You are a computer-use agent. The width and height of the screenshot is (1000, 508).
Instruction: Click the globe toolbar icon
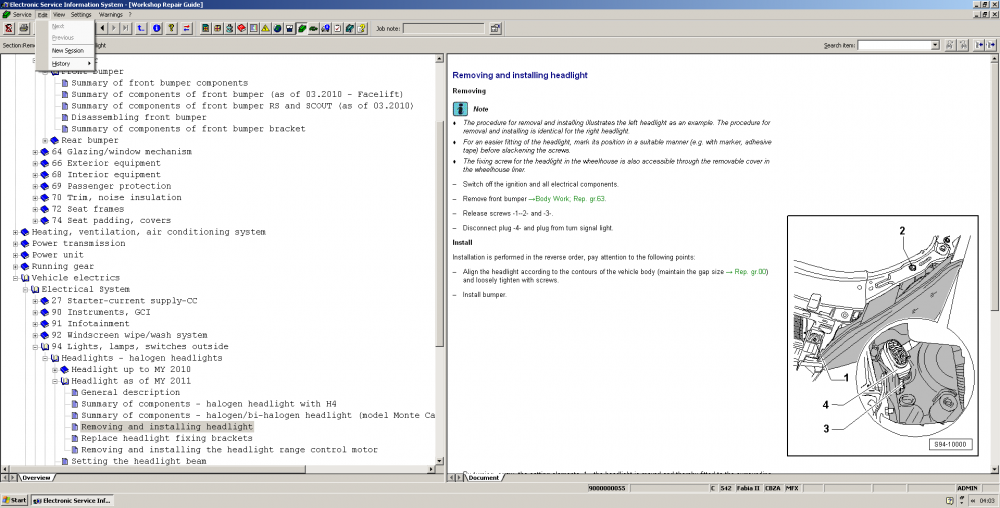point(277,28)
